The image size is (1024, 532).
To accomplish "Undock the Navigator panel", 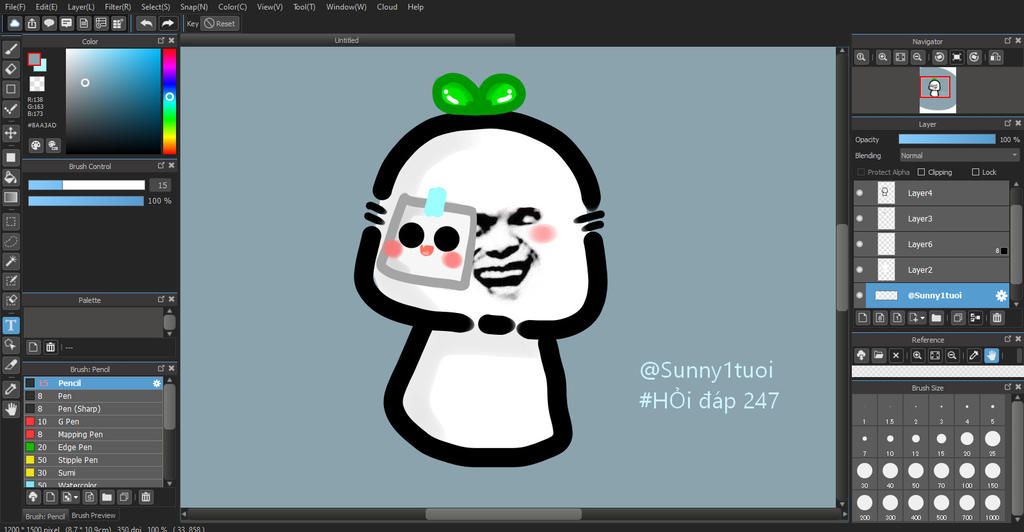I will pyautogui.click(x=1008, y=40).
